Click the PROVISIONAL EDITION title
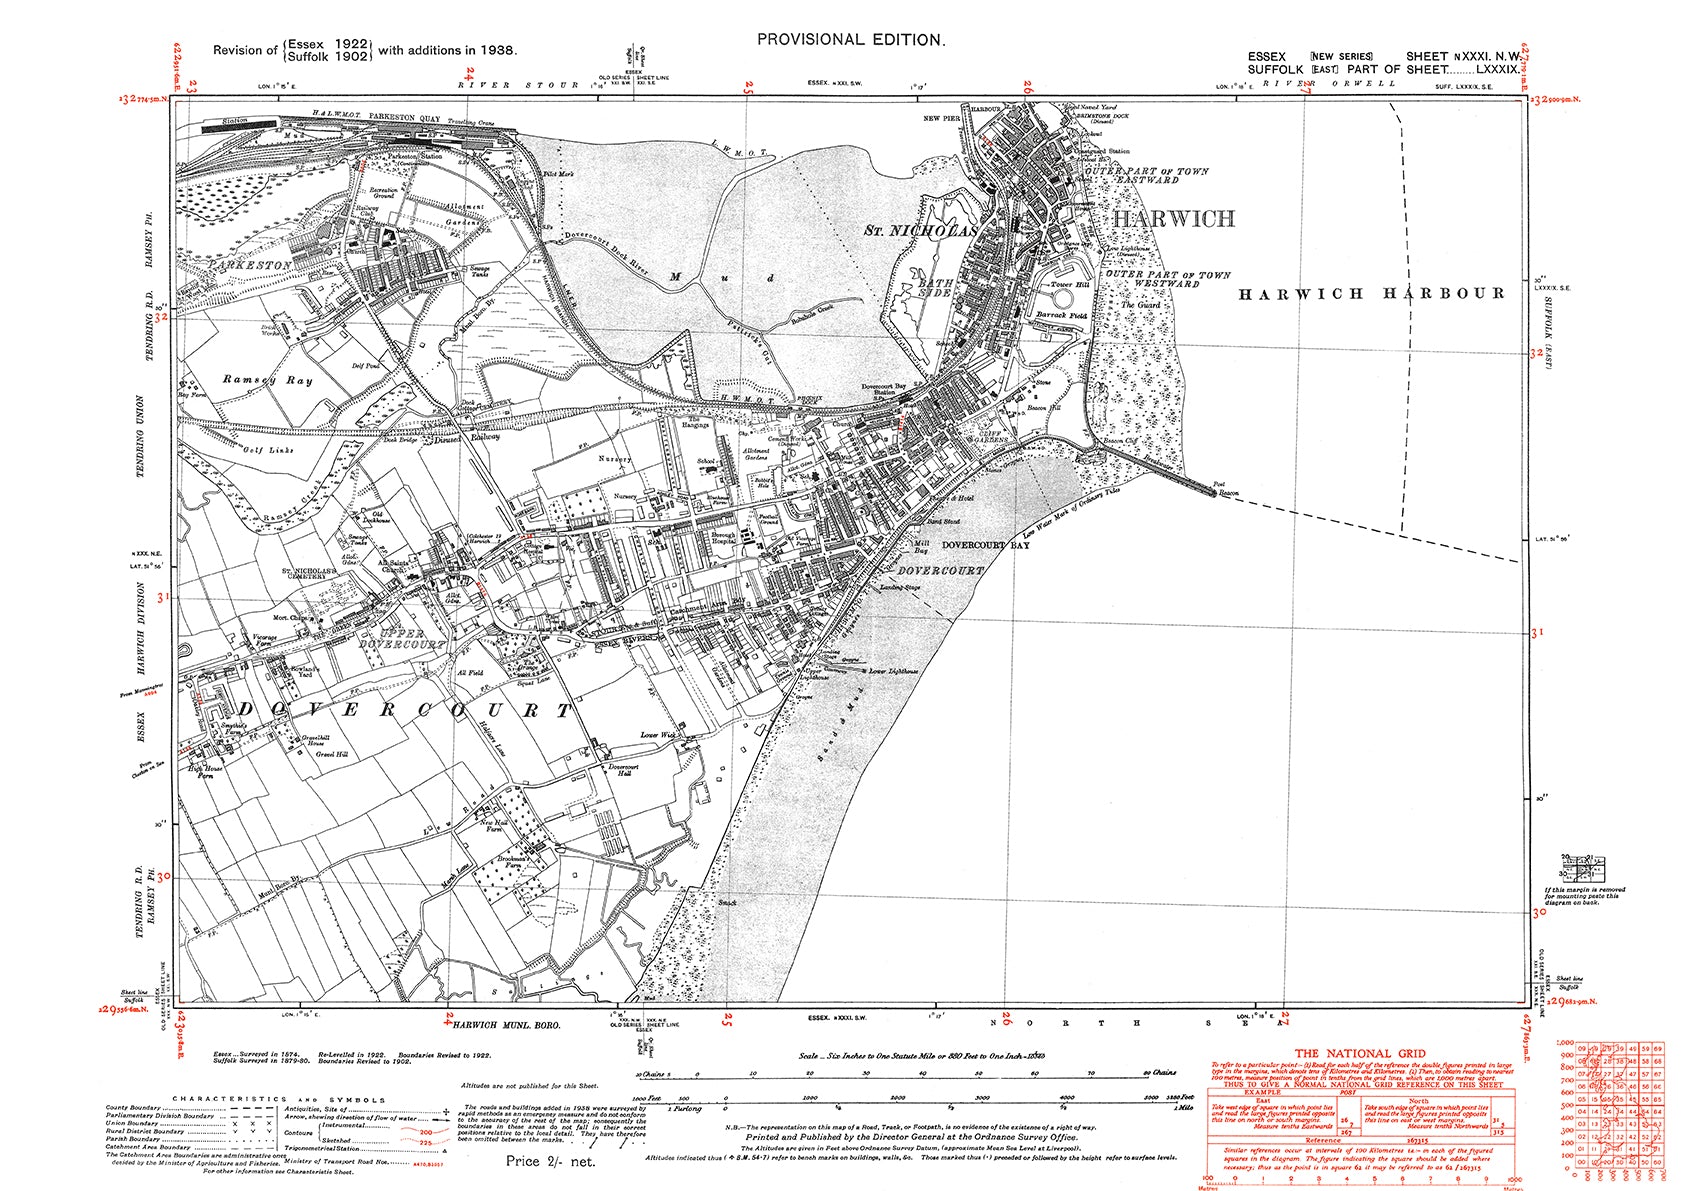Image resolution: width=1684 pixels, height=1191 pixels. pyautogui.click(x=850, y=40)
